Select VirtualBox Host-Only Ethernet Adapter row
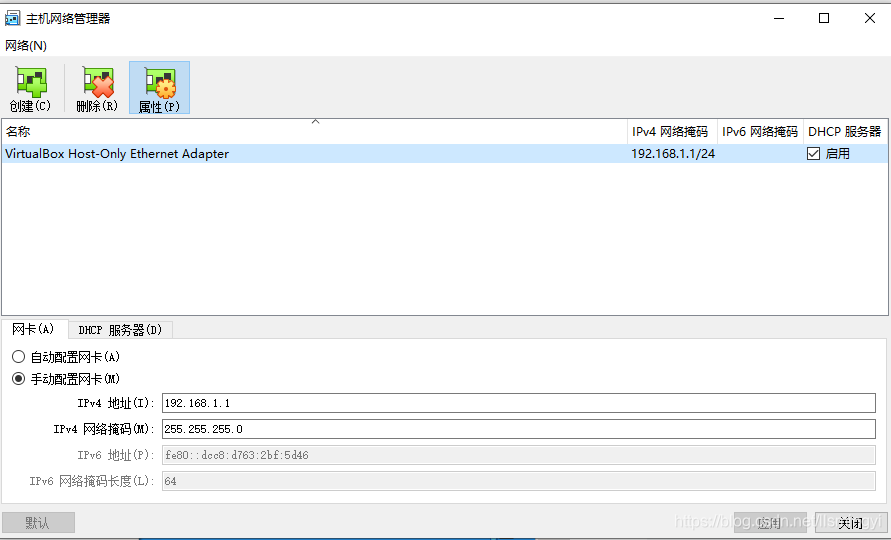891x540 pixels. tap(444, 153)
